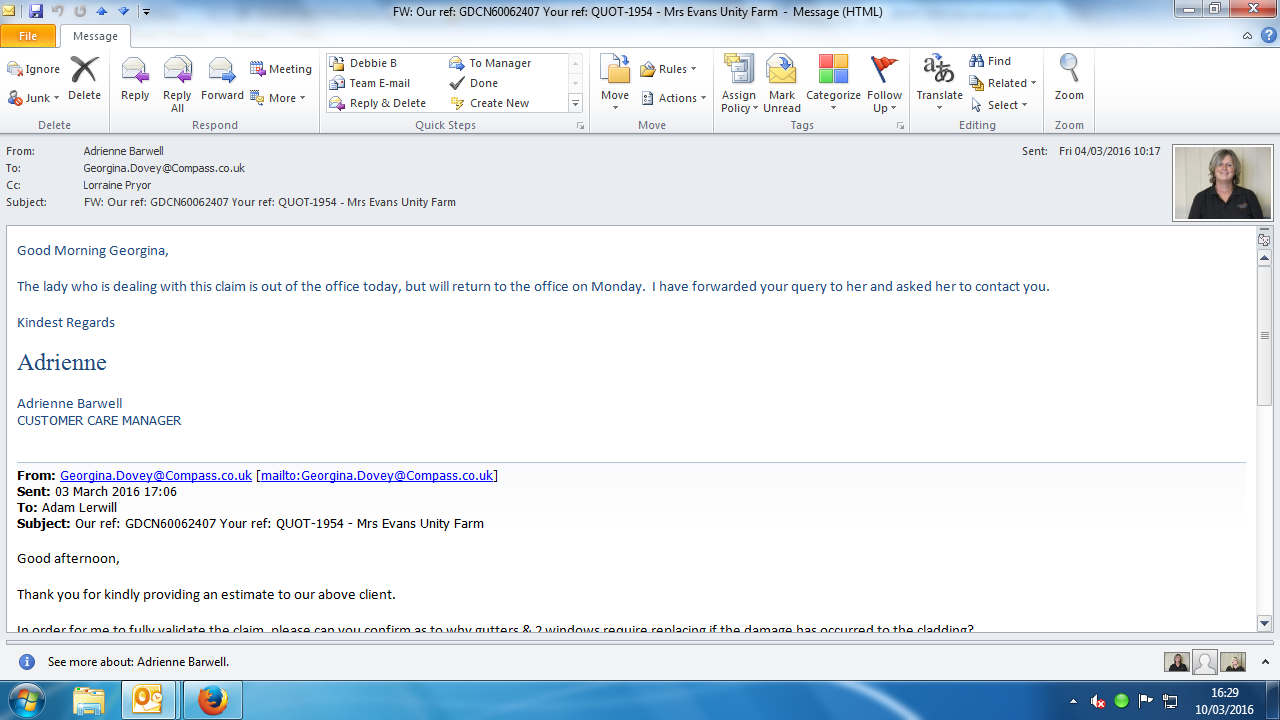
Task: Open Windows Explorer from the taskbar
Action: (x=88, y=700)
